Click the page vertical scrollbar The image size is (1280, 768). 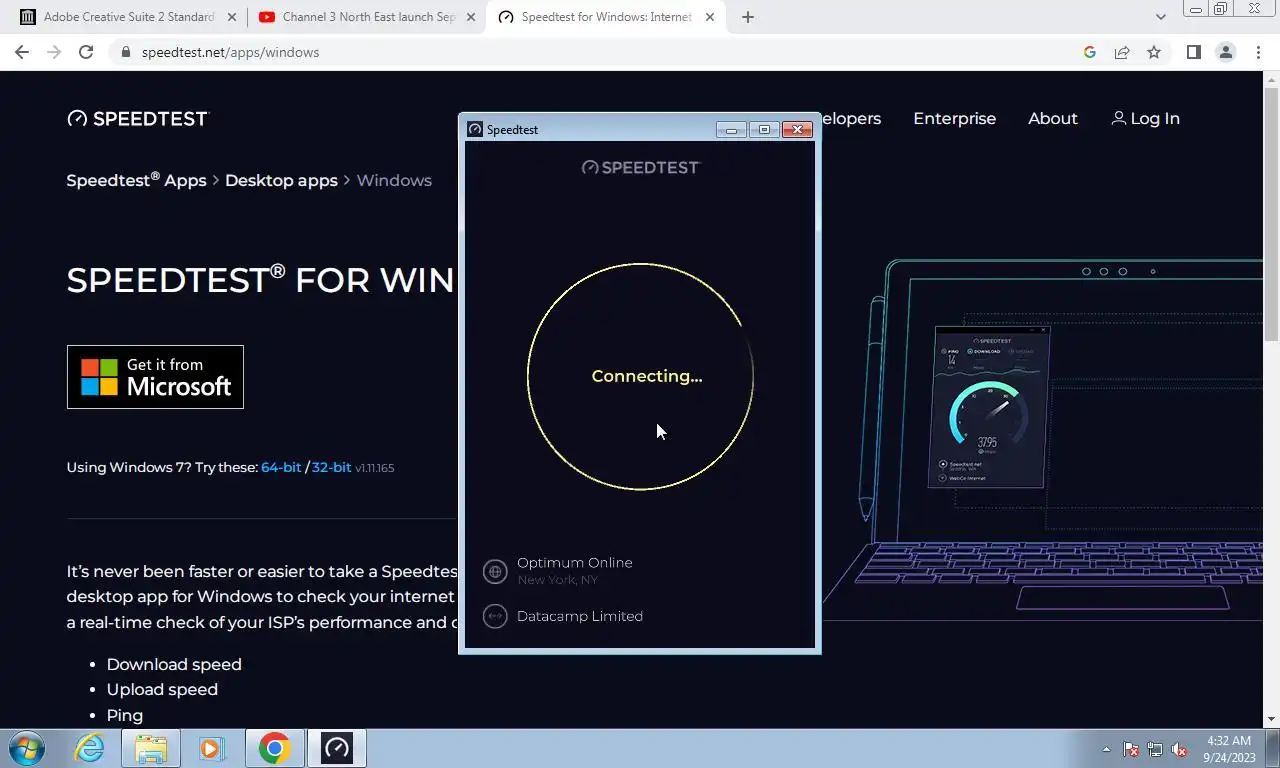[x=1271, y=215]
